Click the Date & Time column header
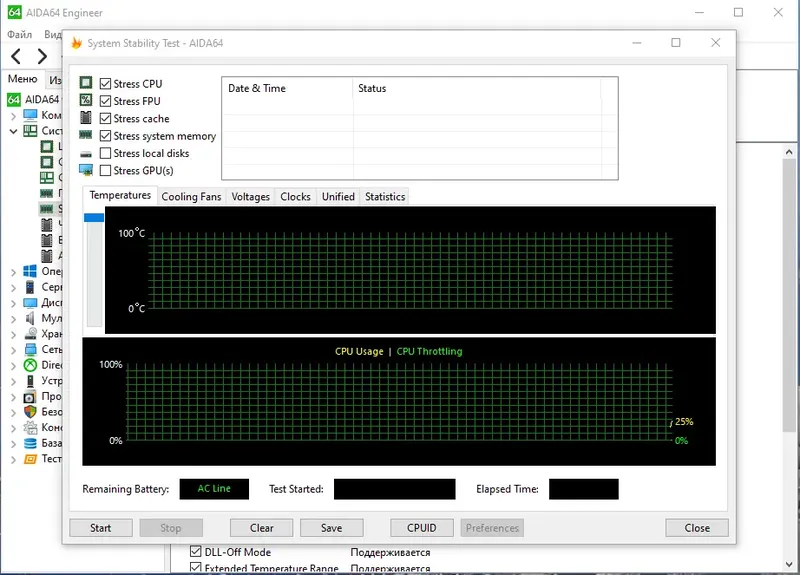Screen dimensions: 800x575 point(287,88)
